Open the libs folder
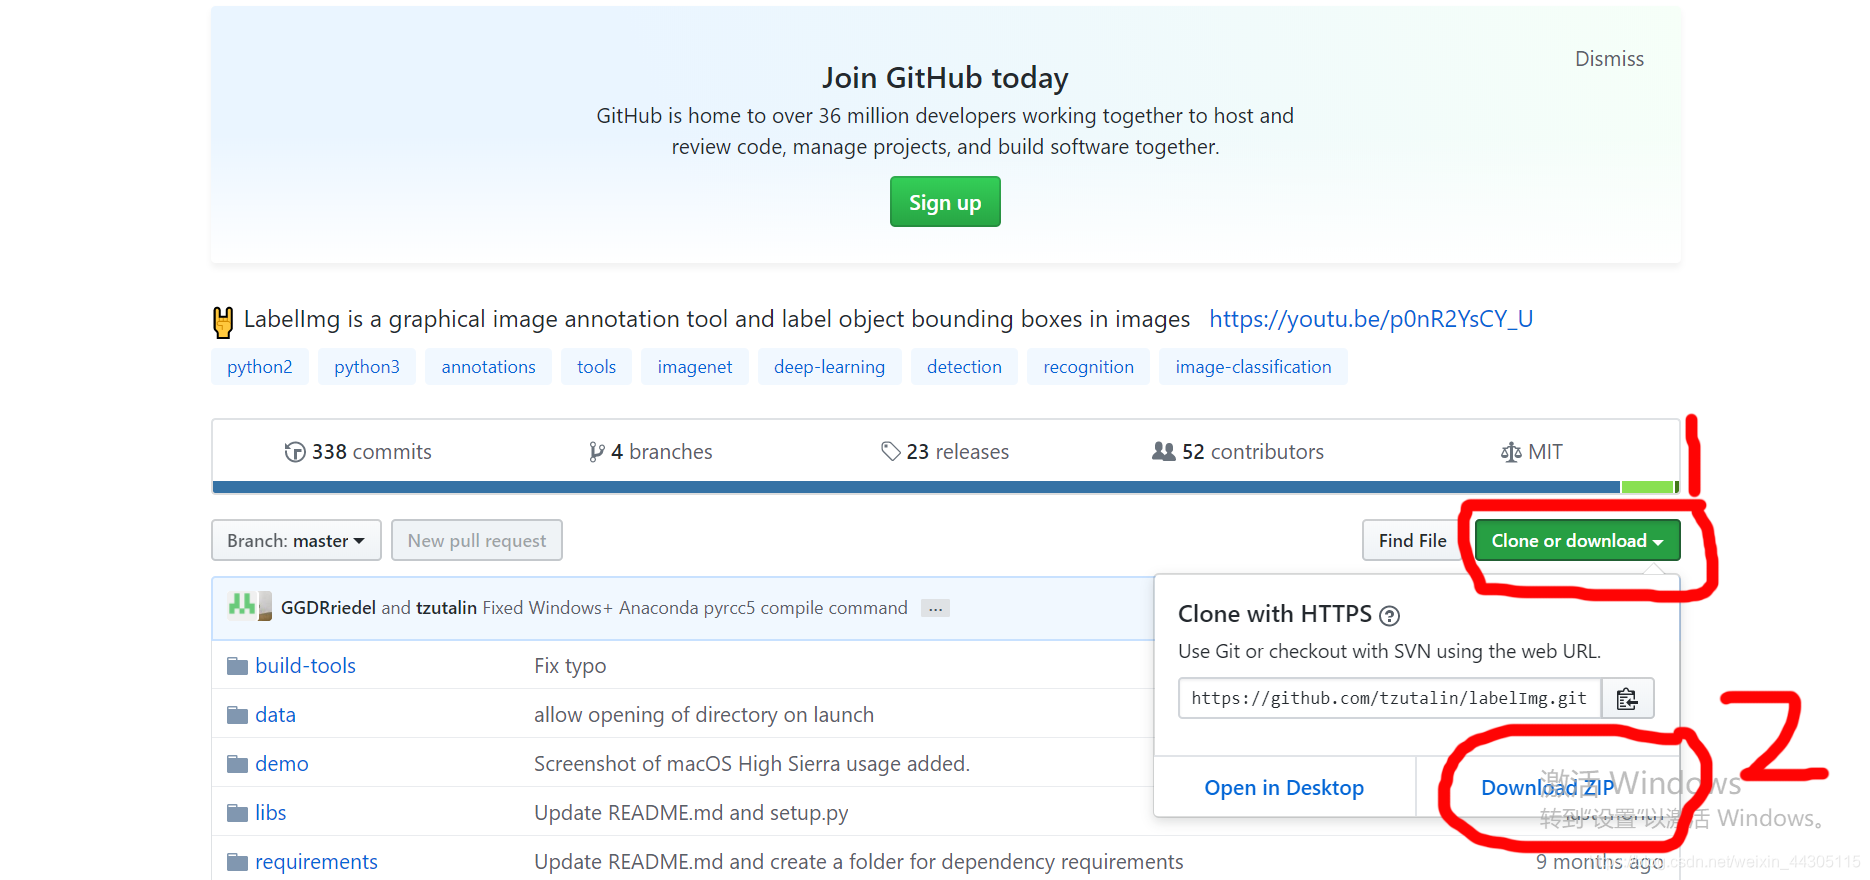1870x880 pixels. point(270,813)
